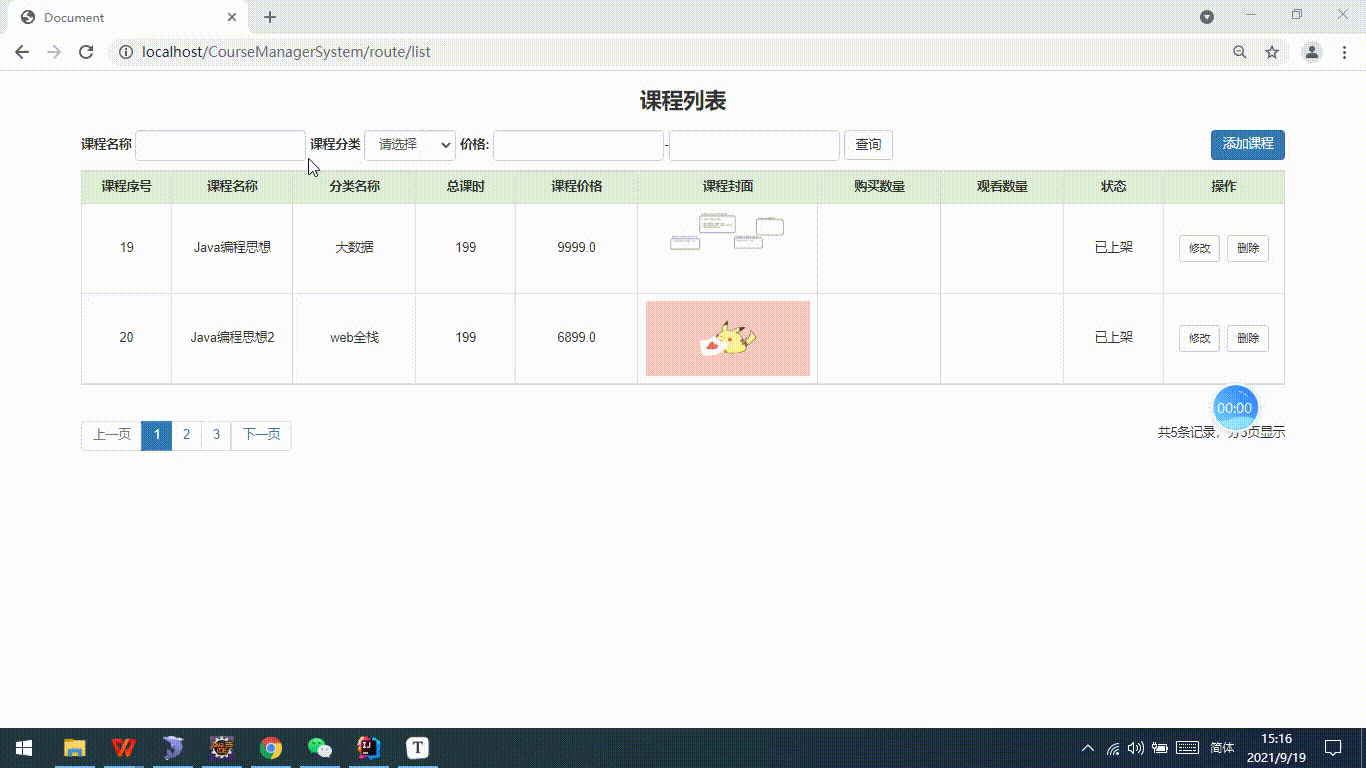Viewport: 1366px width, 768px height.
Task: Open the 课程分类 请选择 dropdown
Action: pyautogui.click(x=410, y=145)
